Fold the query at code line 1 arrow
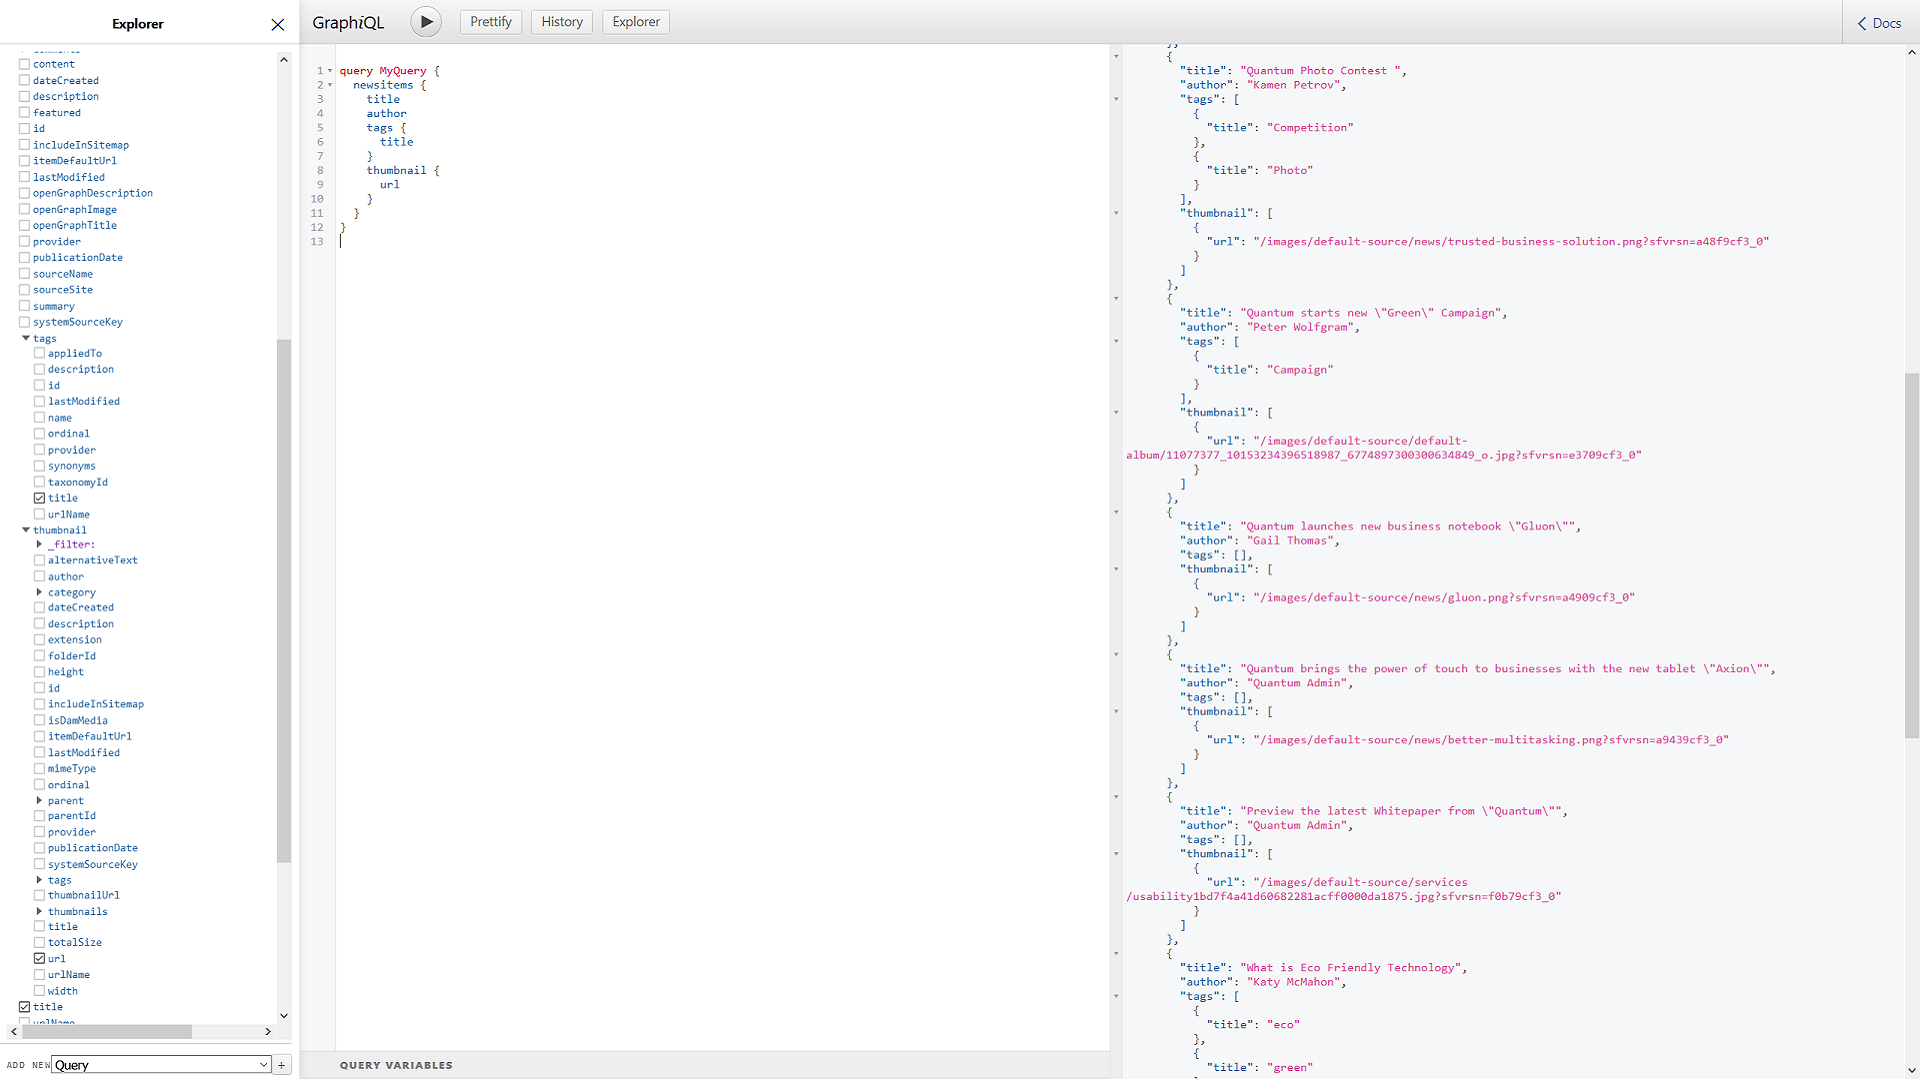1920x1080 pixels. pos(331,71)
